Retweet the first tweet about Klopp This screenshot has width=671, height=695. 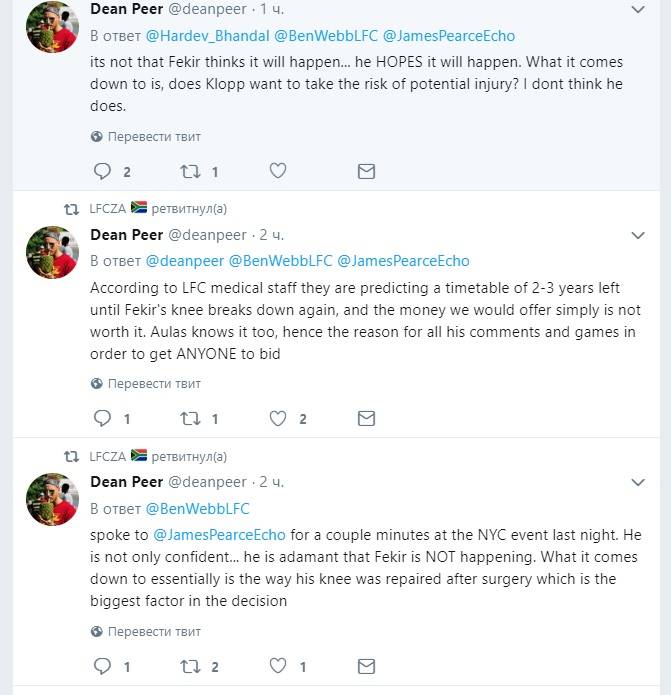click(190, 171)
